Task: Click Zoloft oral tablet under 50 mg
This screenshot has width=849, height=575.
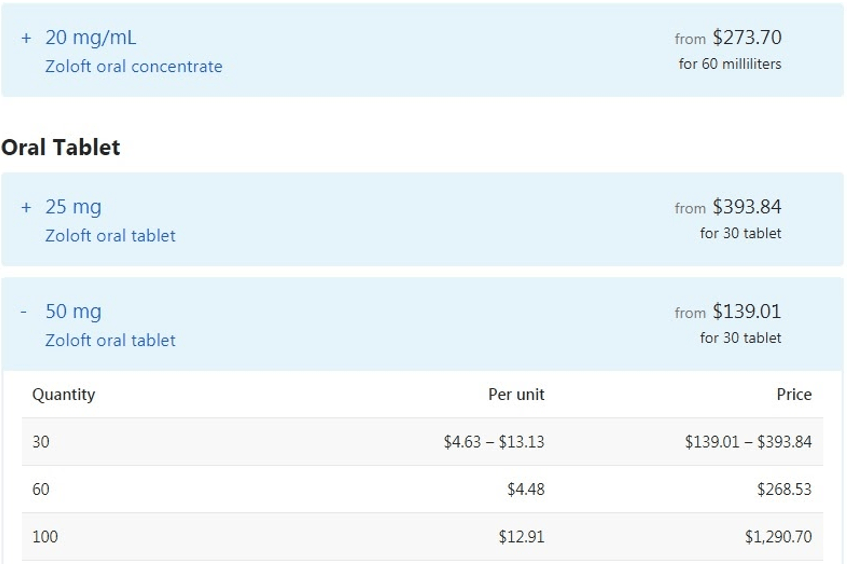Action: [x=110, y=341]
